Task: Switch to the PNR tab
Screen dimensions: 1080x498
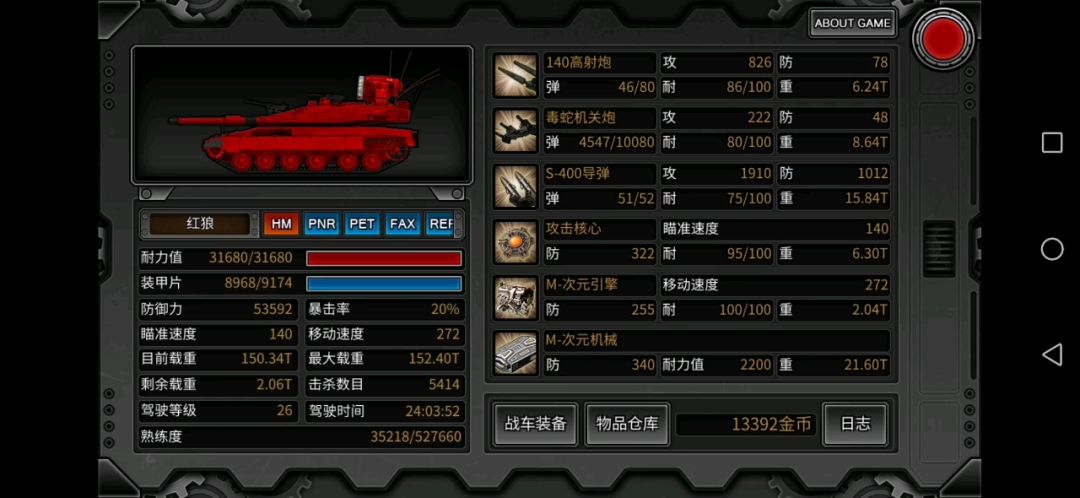Action: point(322,224)
